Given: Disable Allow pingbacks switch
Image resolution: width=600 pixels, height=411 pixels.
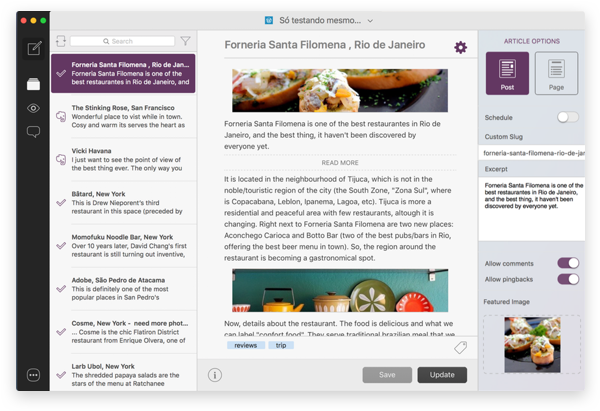Looking at the screenshot, I should [568, 279].
